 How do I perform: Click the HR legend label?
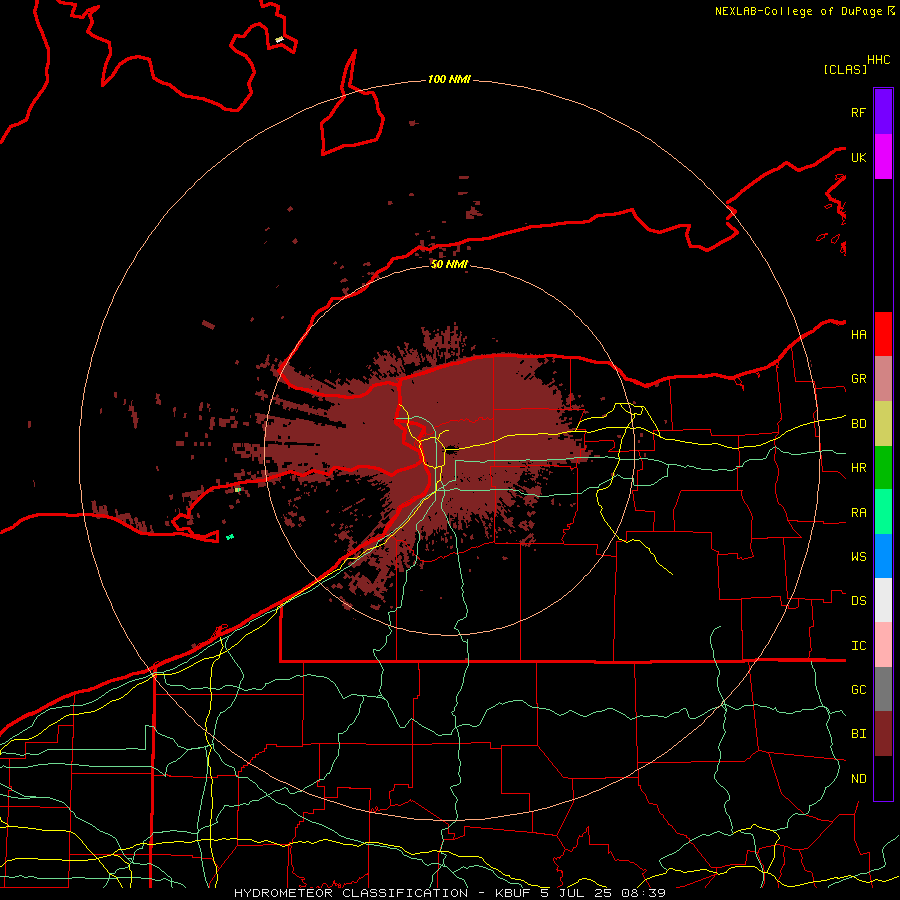click(x=858, y=468)
